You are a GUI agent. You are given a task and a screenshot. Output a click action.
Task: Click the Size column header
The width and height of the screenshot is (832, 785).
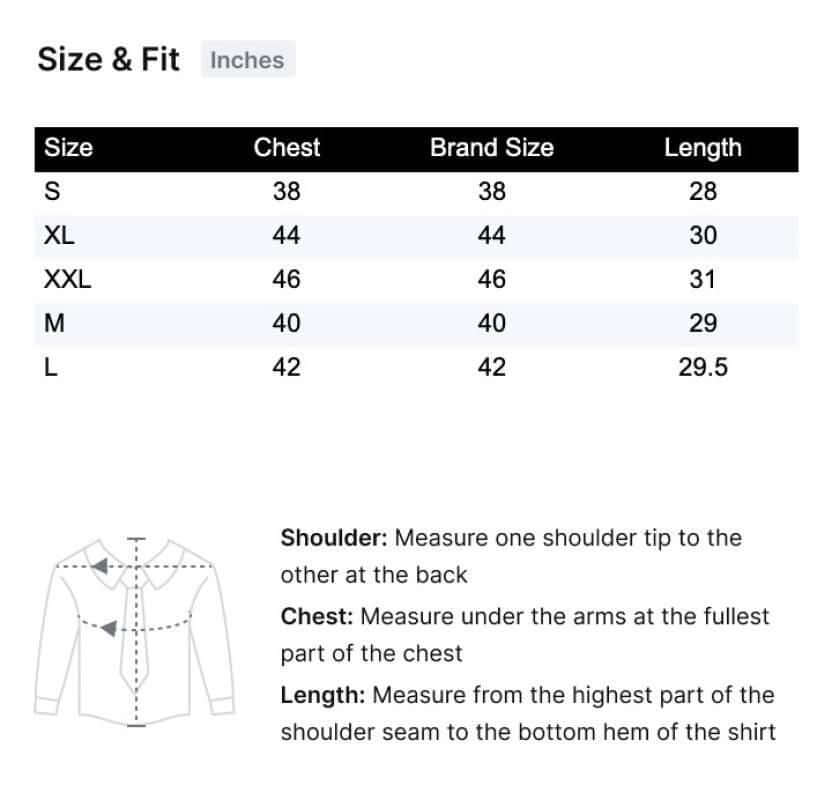click(x=69, y=148)
